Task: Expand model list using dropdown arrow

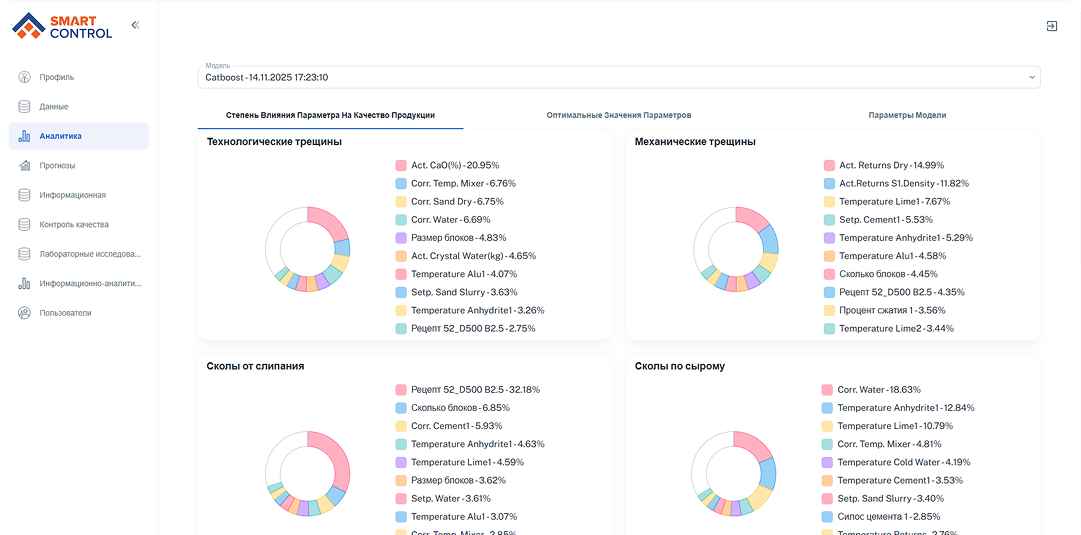Action: click(1031, 77)
